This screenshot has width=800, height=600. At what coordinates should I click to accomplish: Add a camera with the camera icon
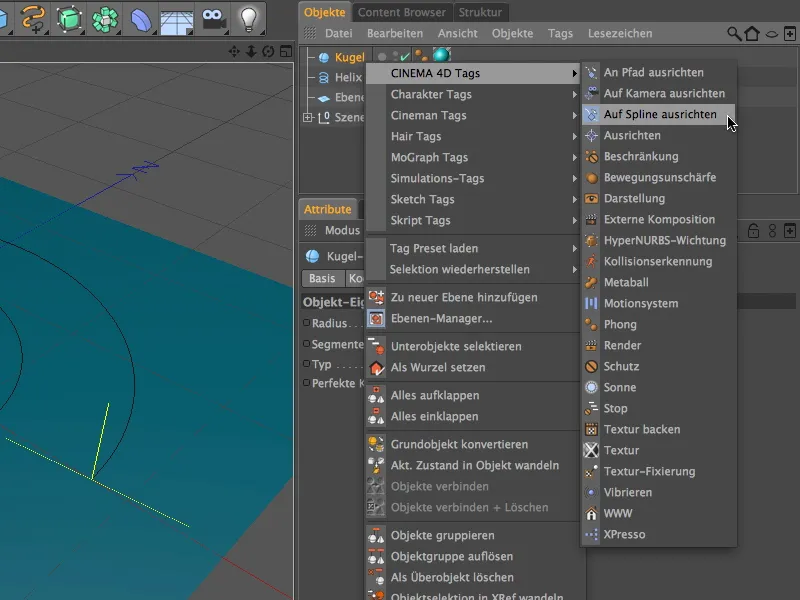coord(212,19)
